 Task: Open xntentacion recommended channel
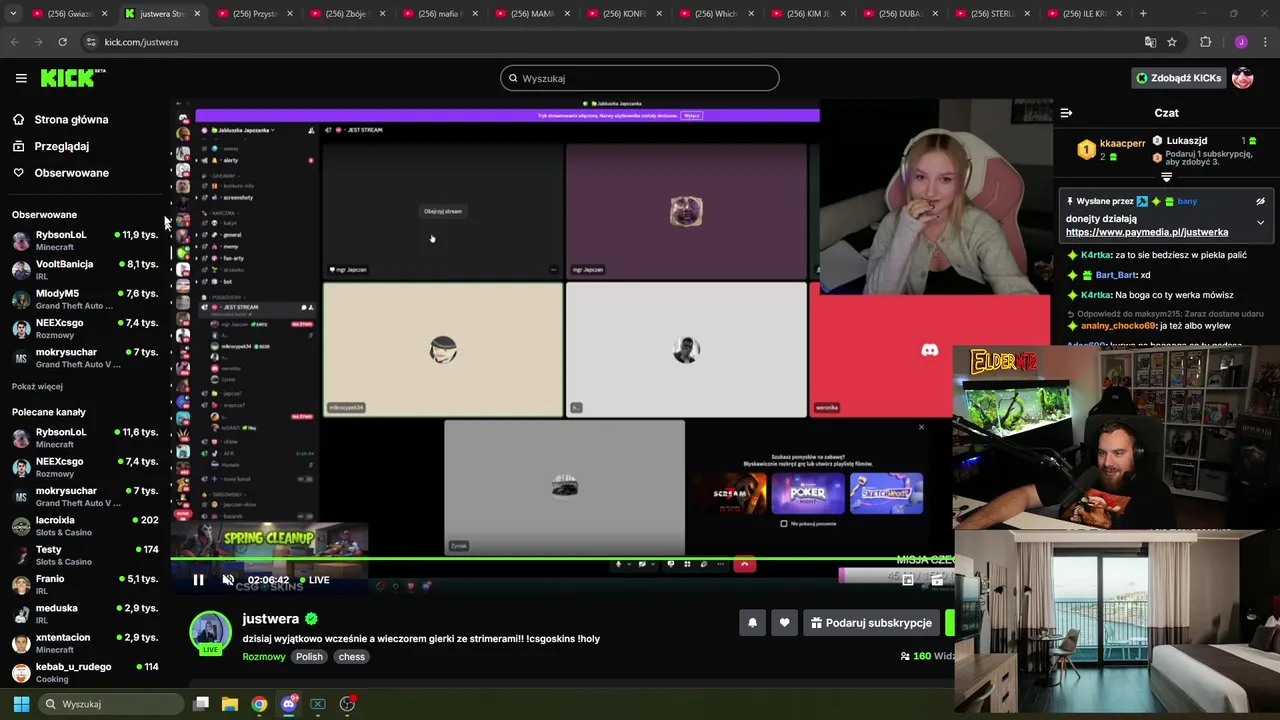(x=85, y=643)
